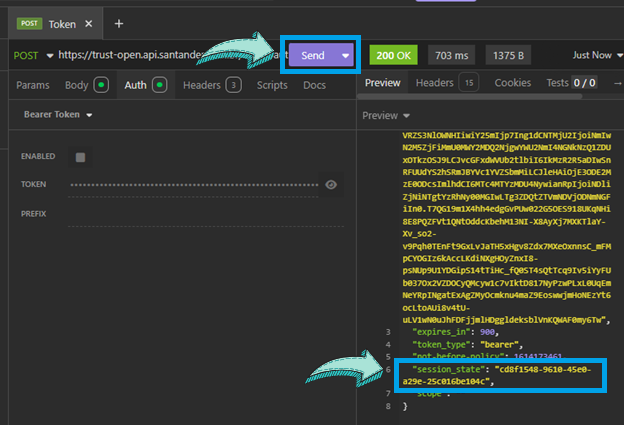Switch to the Docs tab
624x425 pixels.
click(314, 85)
